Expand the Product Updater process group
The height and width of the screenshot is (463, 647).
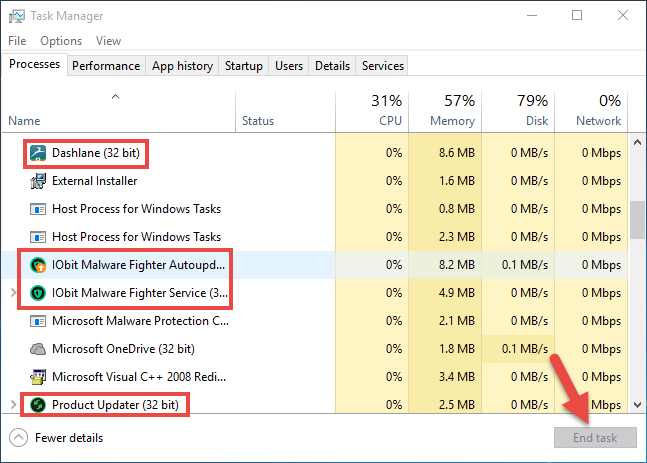13,404
